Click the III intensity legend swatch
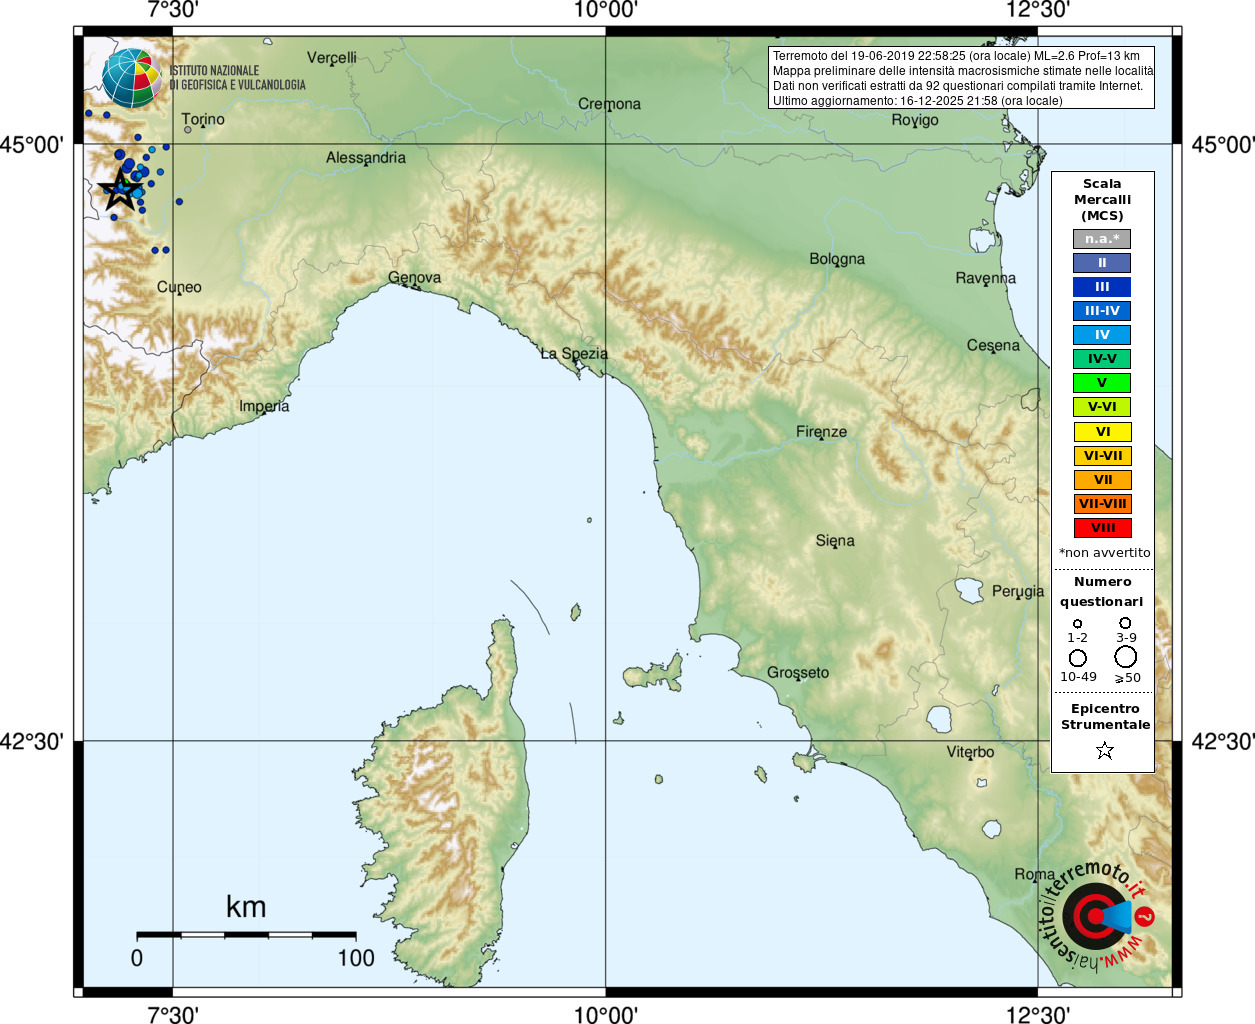 (x=1102, y=287)
